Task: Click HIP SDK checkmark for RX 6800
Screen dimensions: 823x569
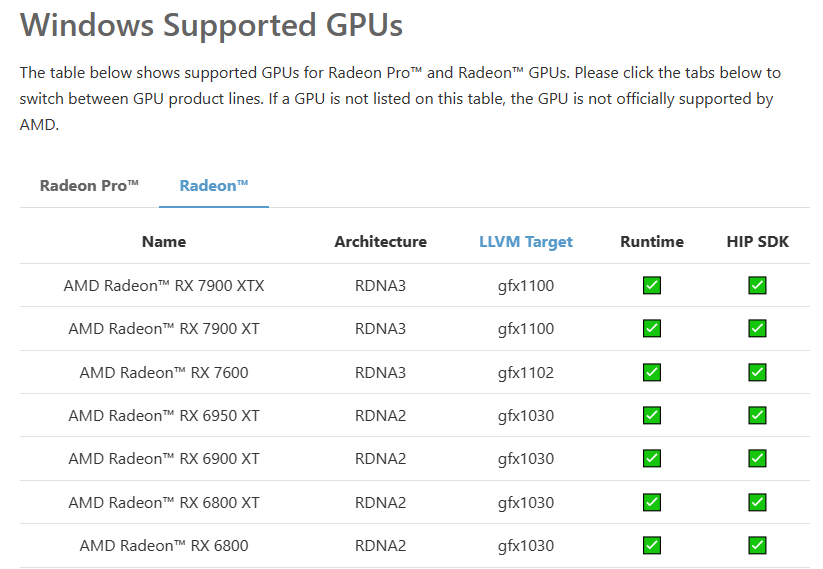Action: [757, 546]
